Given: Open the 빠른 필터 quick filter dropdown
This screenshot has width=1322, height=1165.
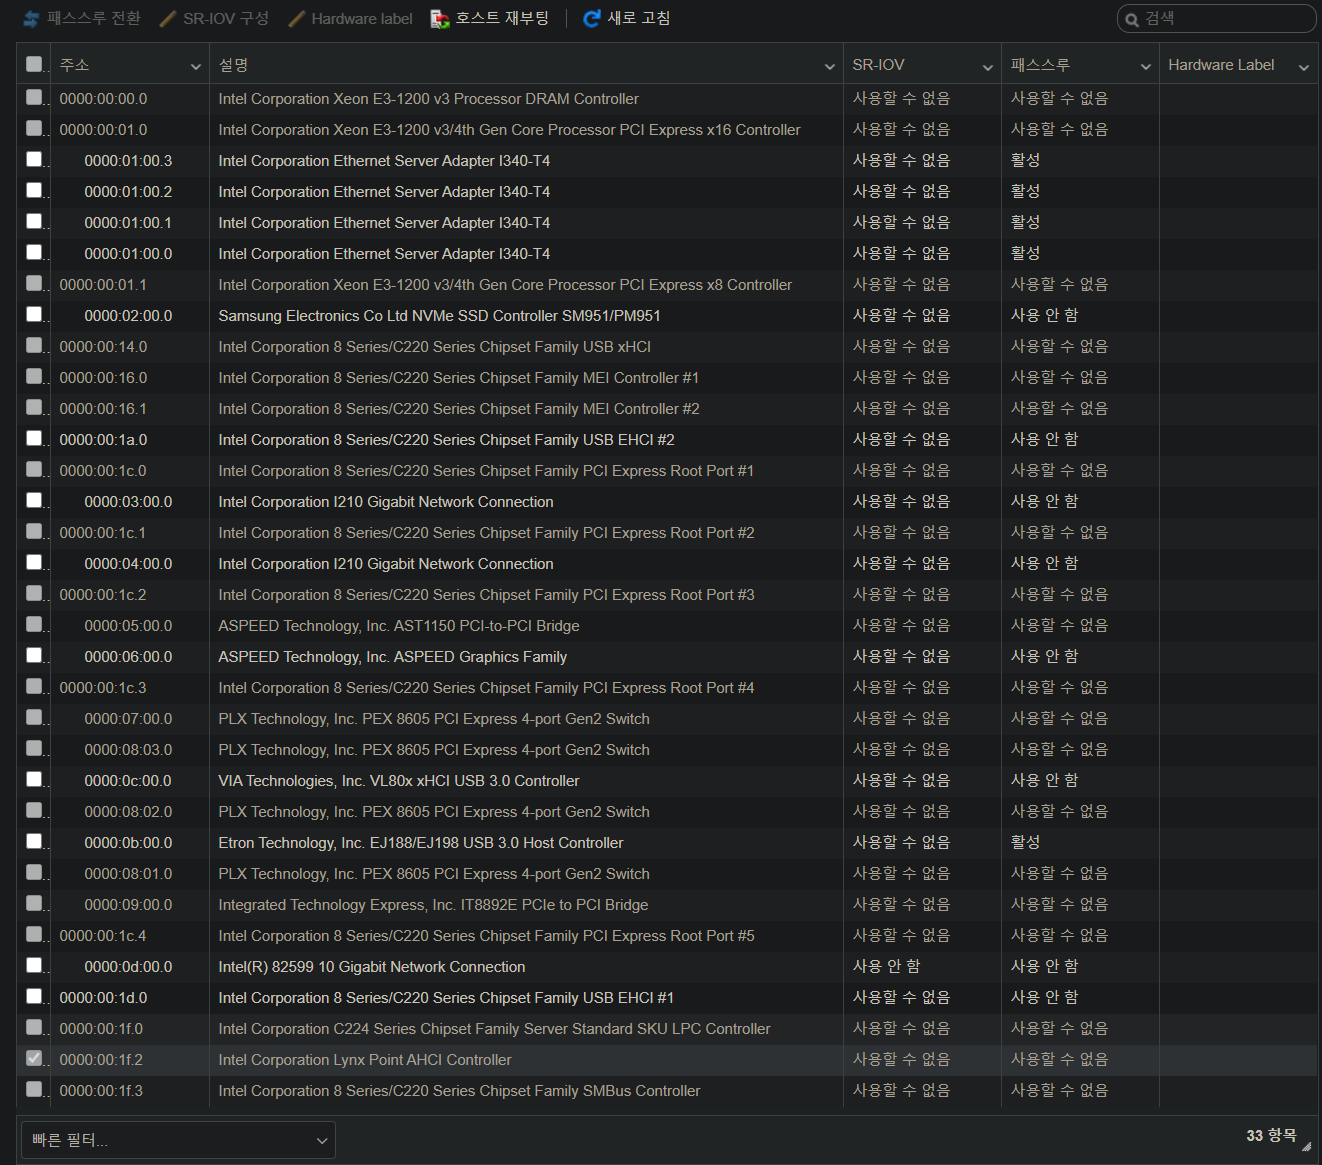Looking at the screenshot, I should pyautogui.click(x=178, y=1140).
